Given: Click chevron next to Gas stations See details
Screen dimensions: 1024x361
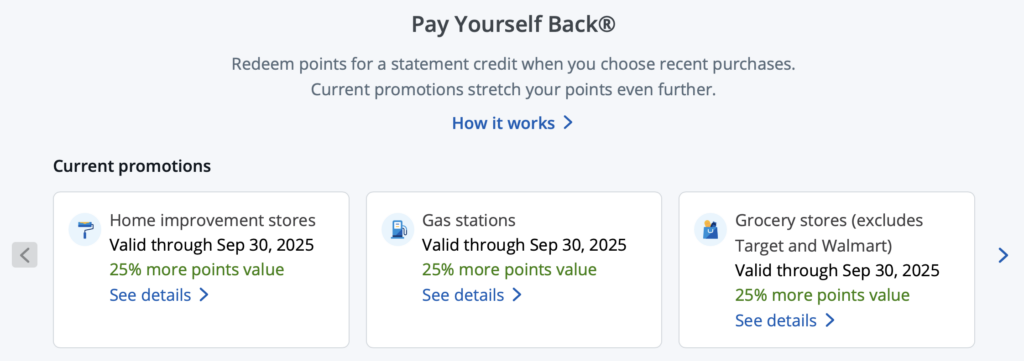Looking at the screenshot, I should click(x=516, y=295).
